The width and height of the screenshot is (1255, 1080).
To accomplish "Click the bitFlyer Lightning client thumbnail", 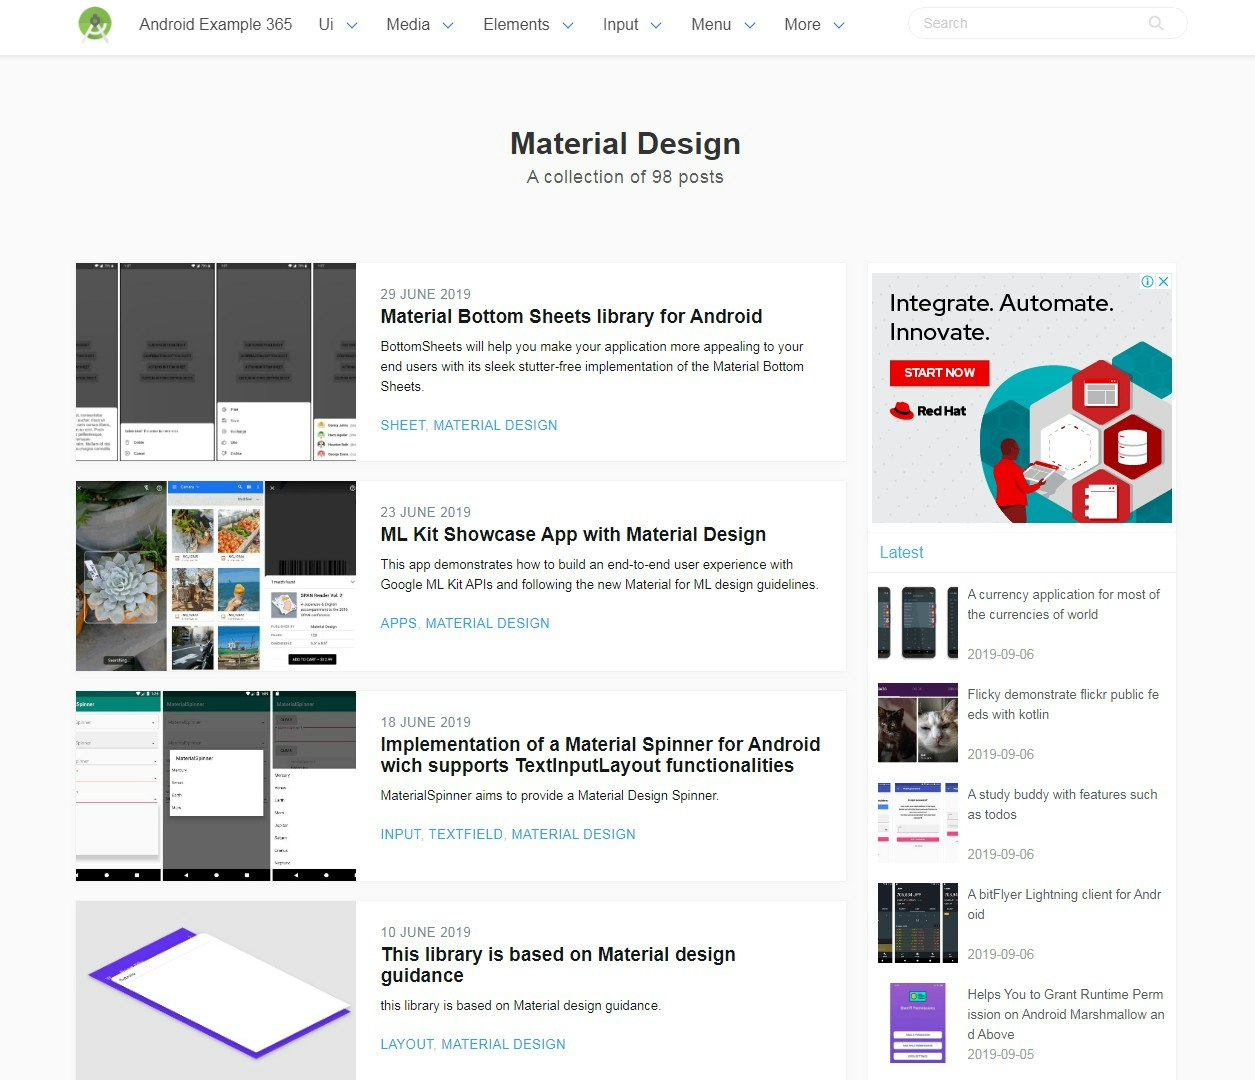I will pyautogui.click(x=916, y=922).
